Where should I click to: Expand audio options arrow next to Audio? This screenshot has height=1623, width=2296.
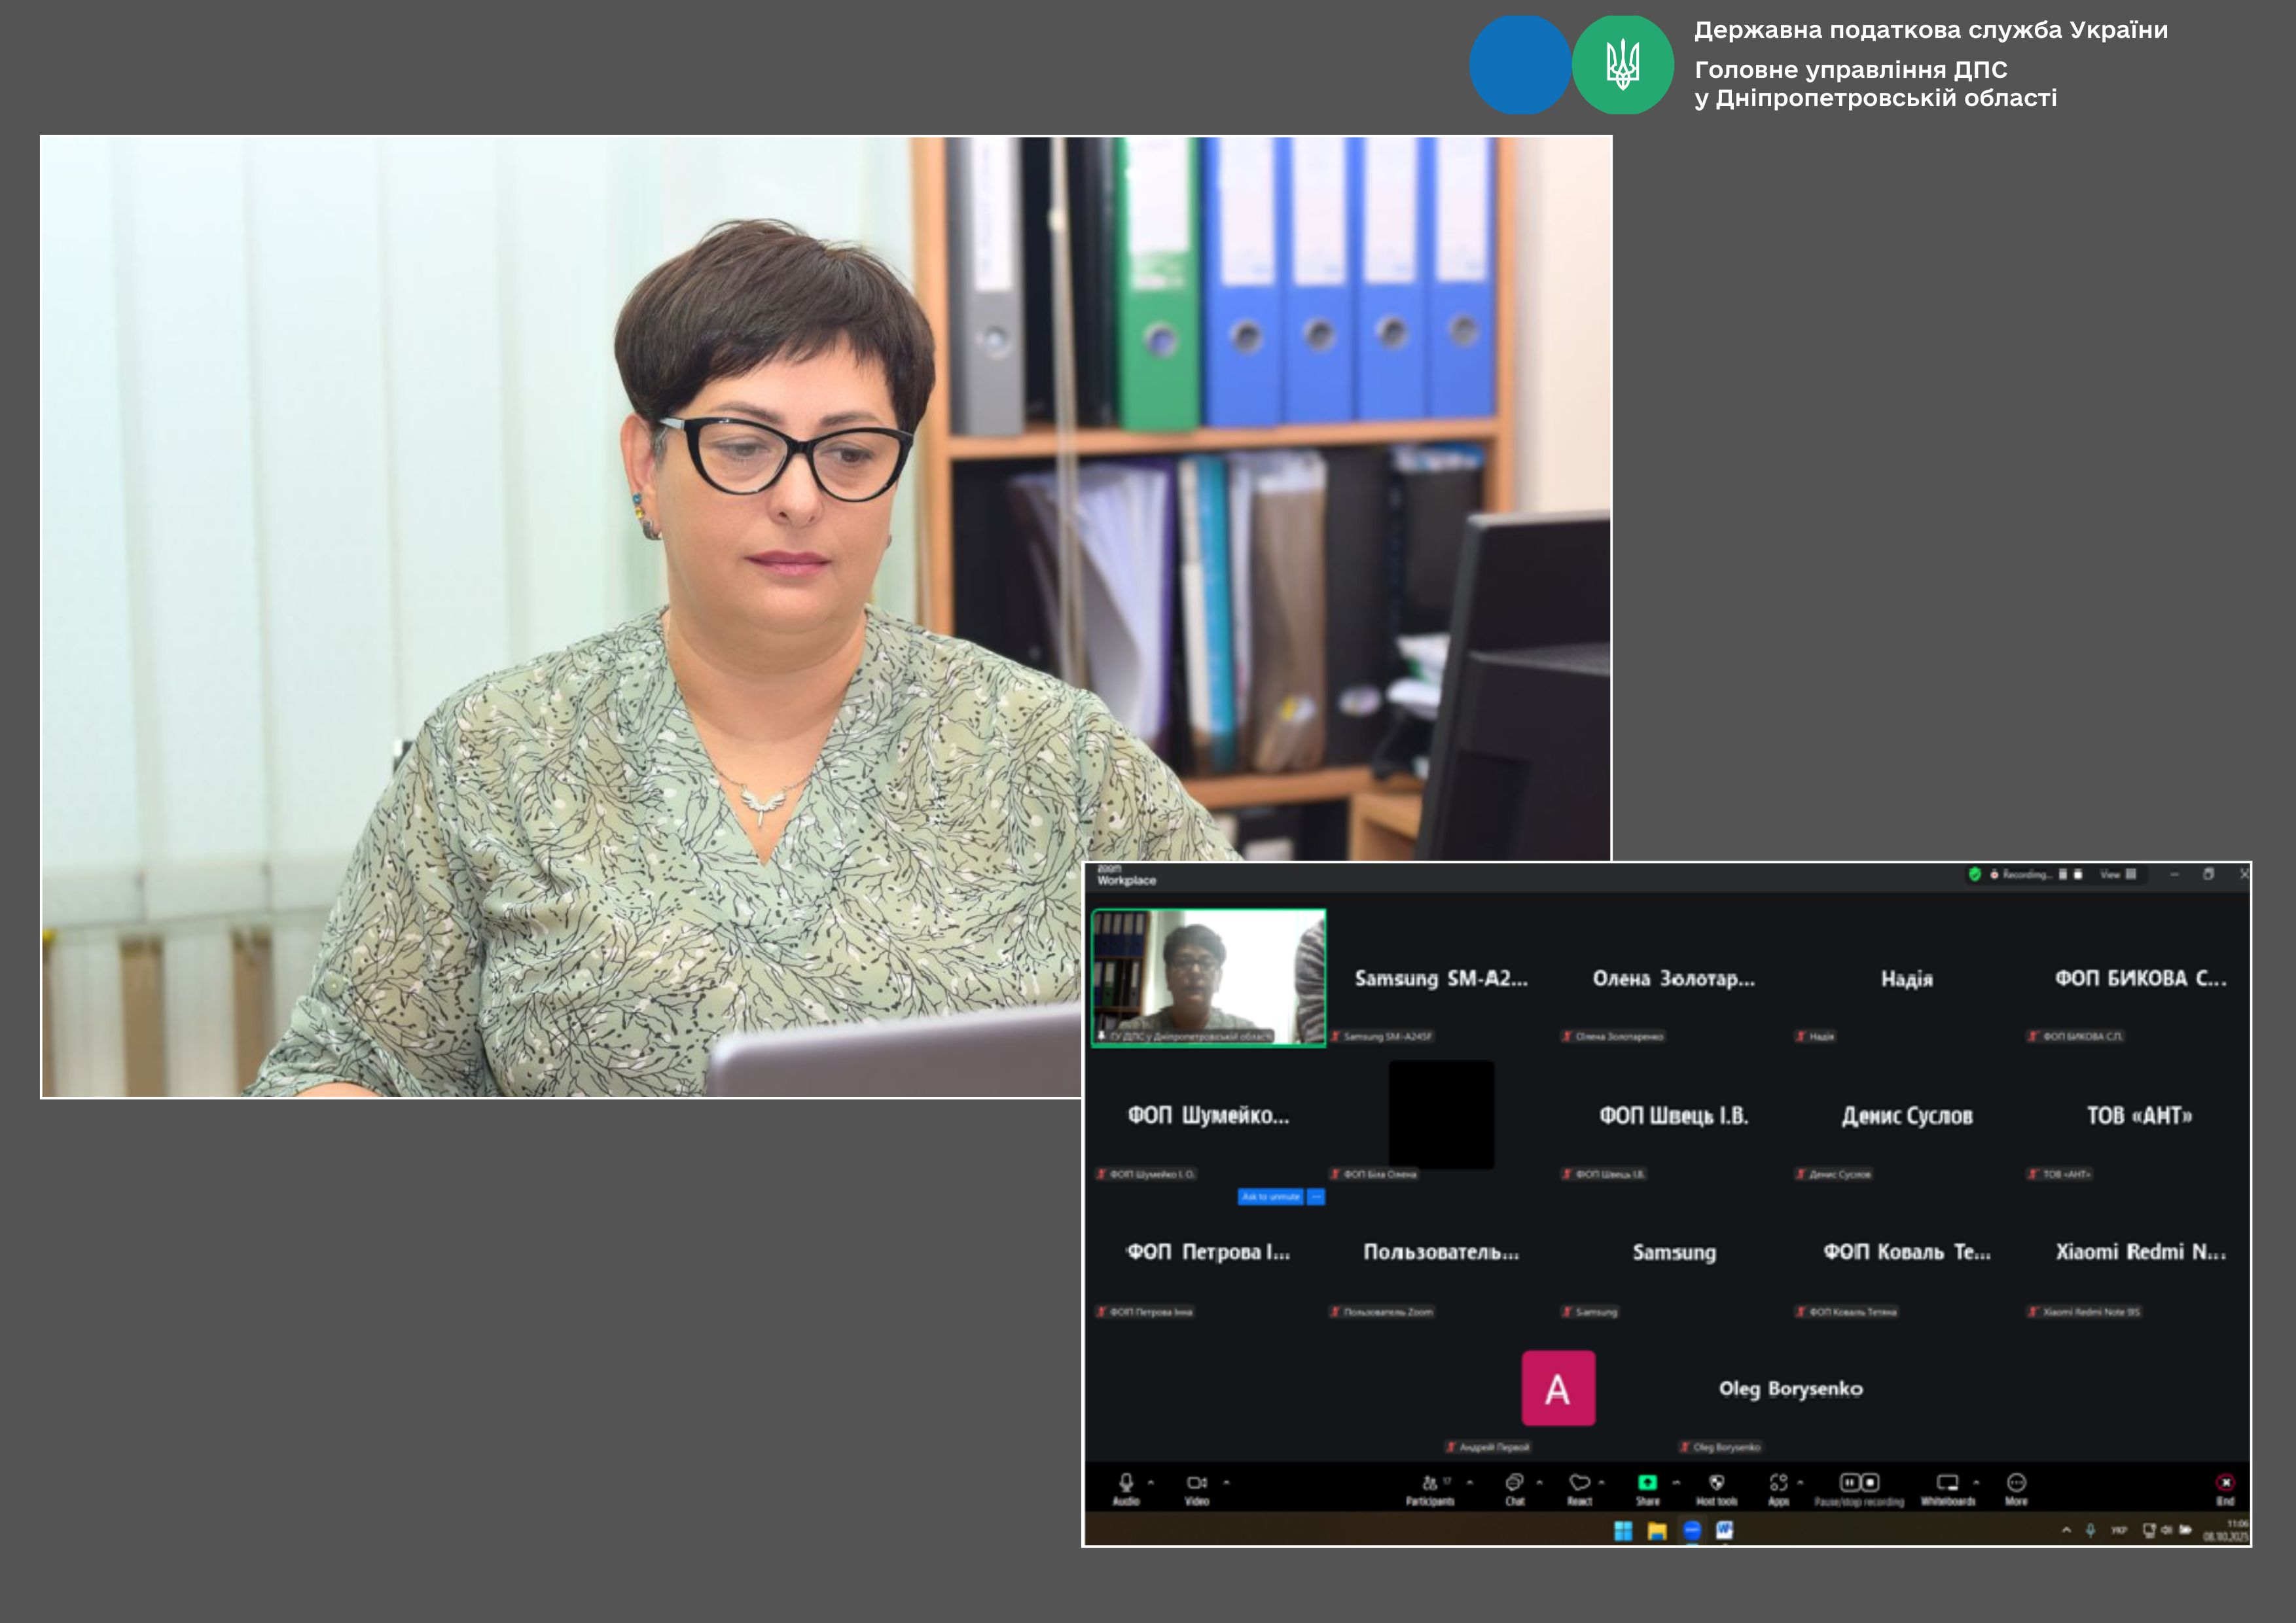click(1151, 1482)
